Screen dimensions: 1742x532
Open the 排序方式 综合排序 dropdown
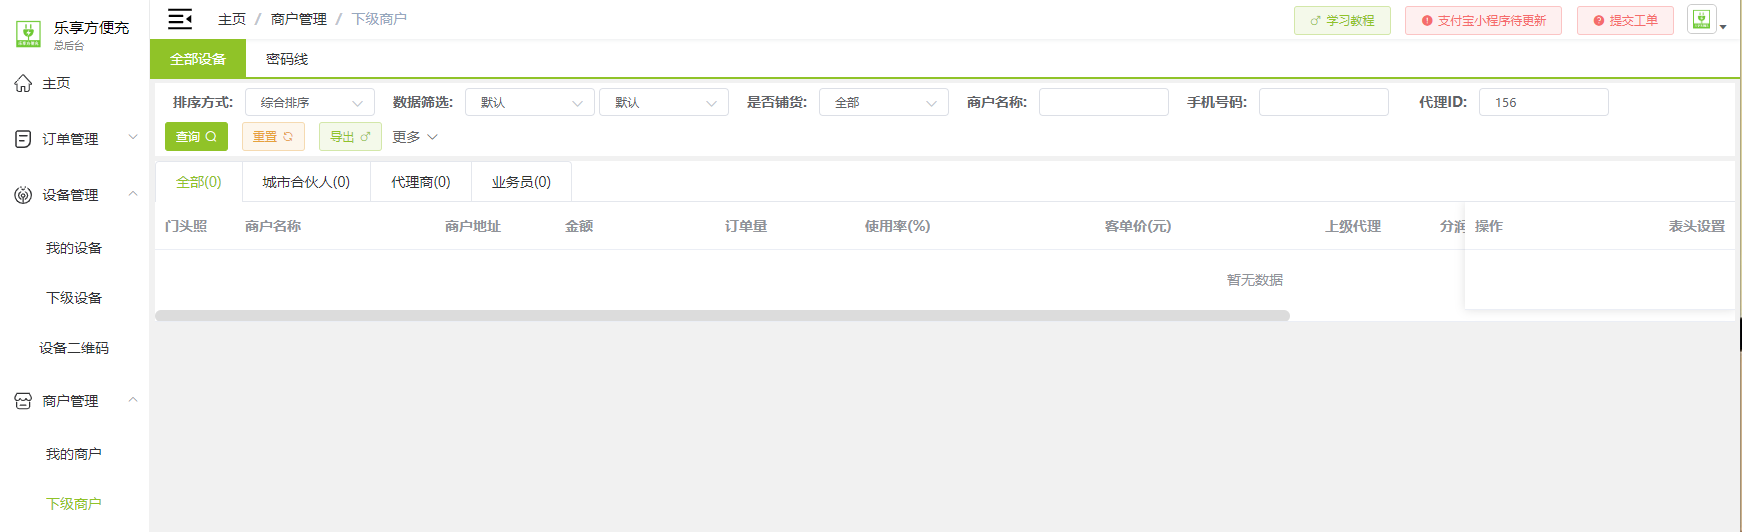[x=310, y=102]
